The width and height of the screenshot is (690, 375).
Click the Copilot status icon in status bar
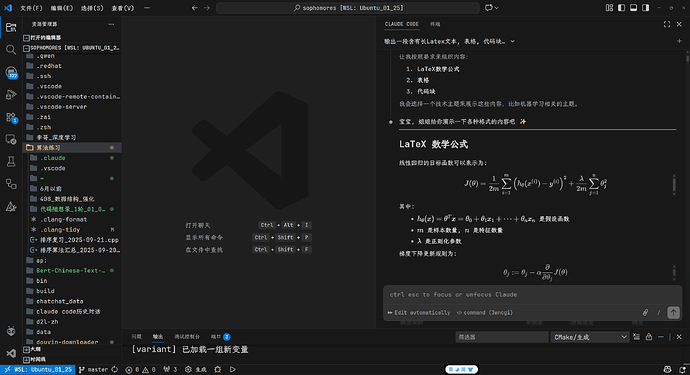[x=668, y=370]
